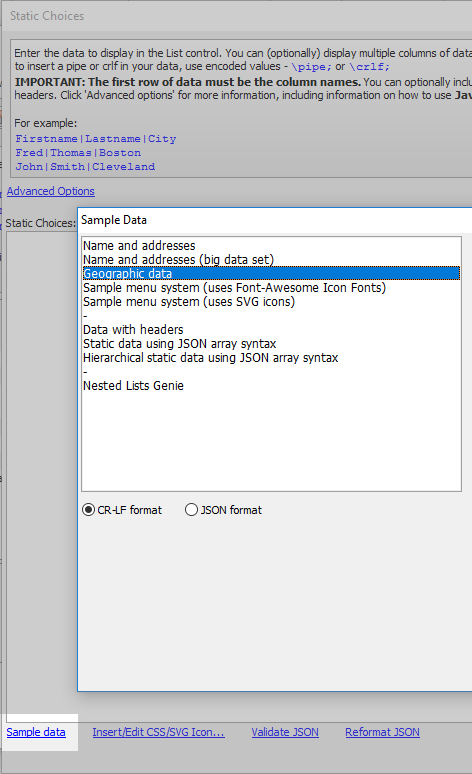Open the 'Nested Lists Genie' item
This screenshot has height=774, width=472.
pos(271,386)
